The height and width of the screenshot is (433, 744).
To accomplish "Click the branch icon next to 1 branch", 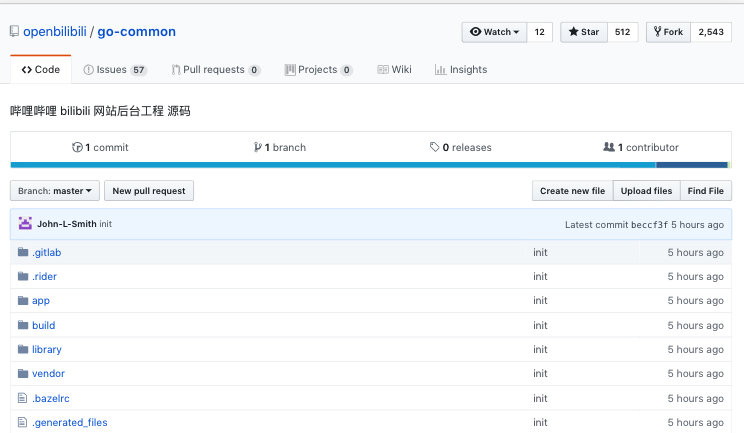I will [x=257, y=147].
